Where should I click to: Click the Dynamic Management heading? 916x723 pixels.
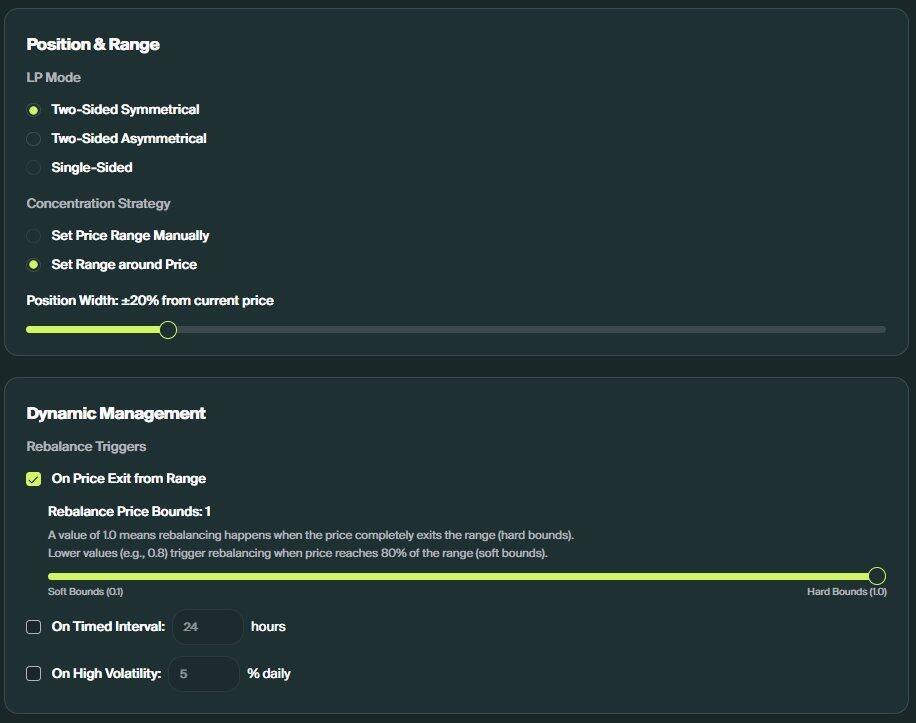pos(116,414)
